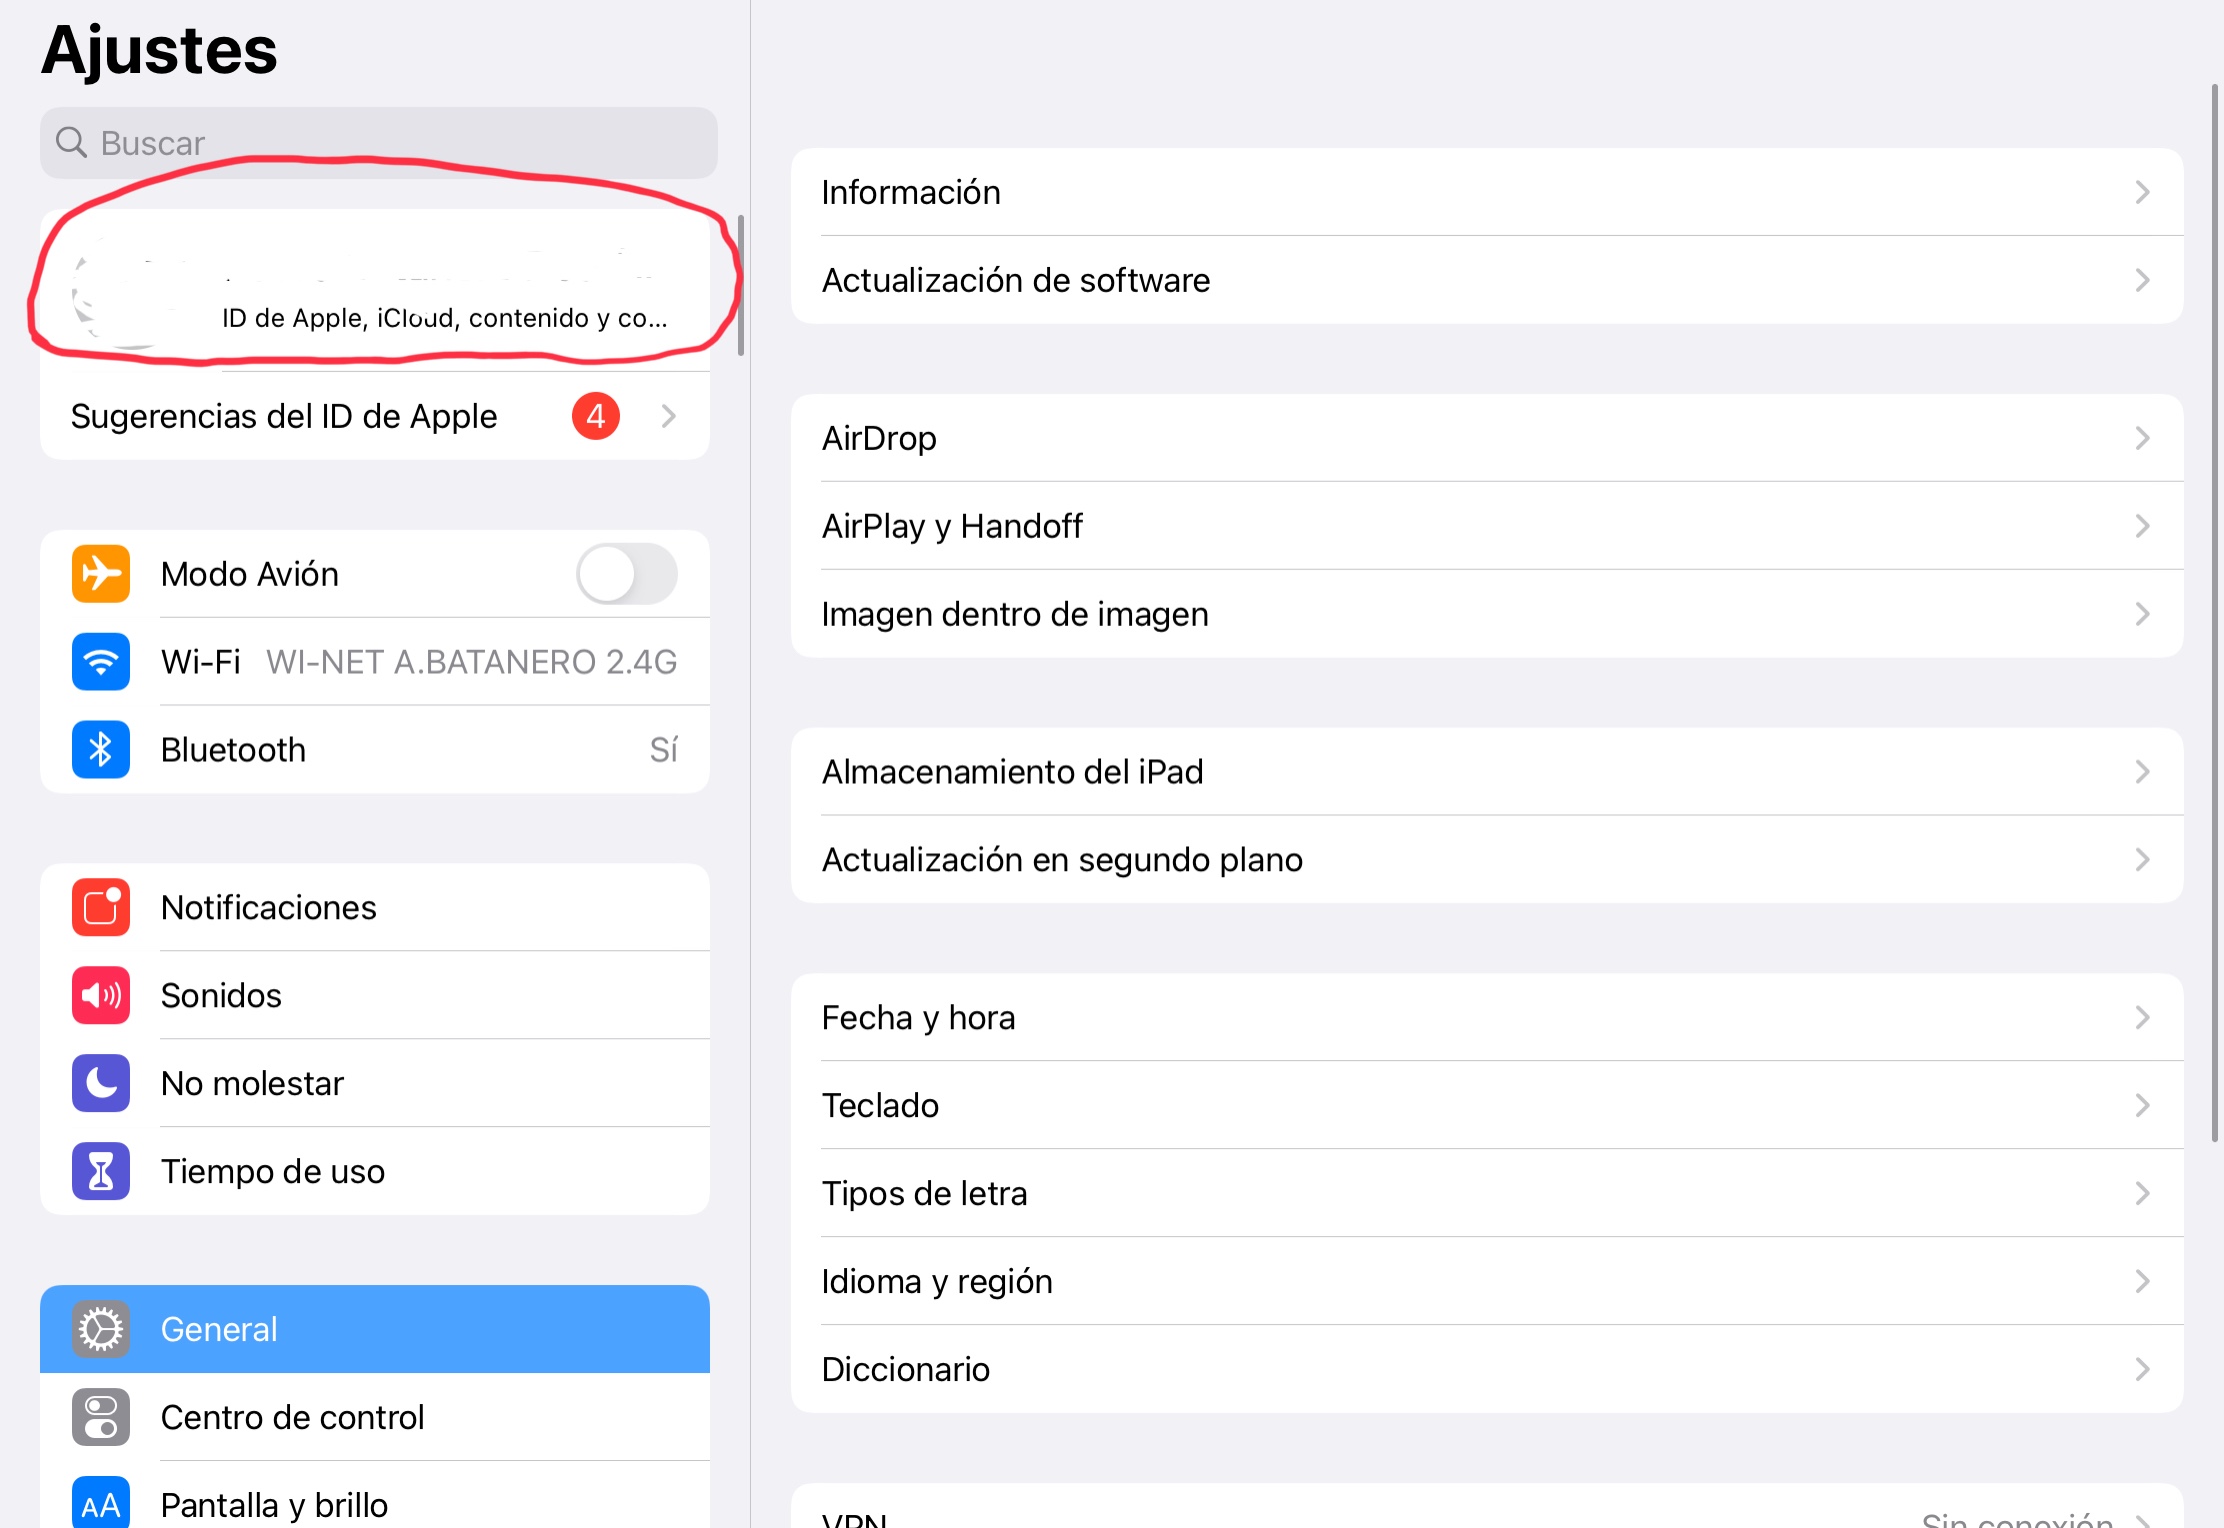The image size is (2224, 1528).
Task: Tap the blue Wi-Fi icon
Action: 101,662
